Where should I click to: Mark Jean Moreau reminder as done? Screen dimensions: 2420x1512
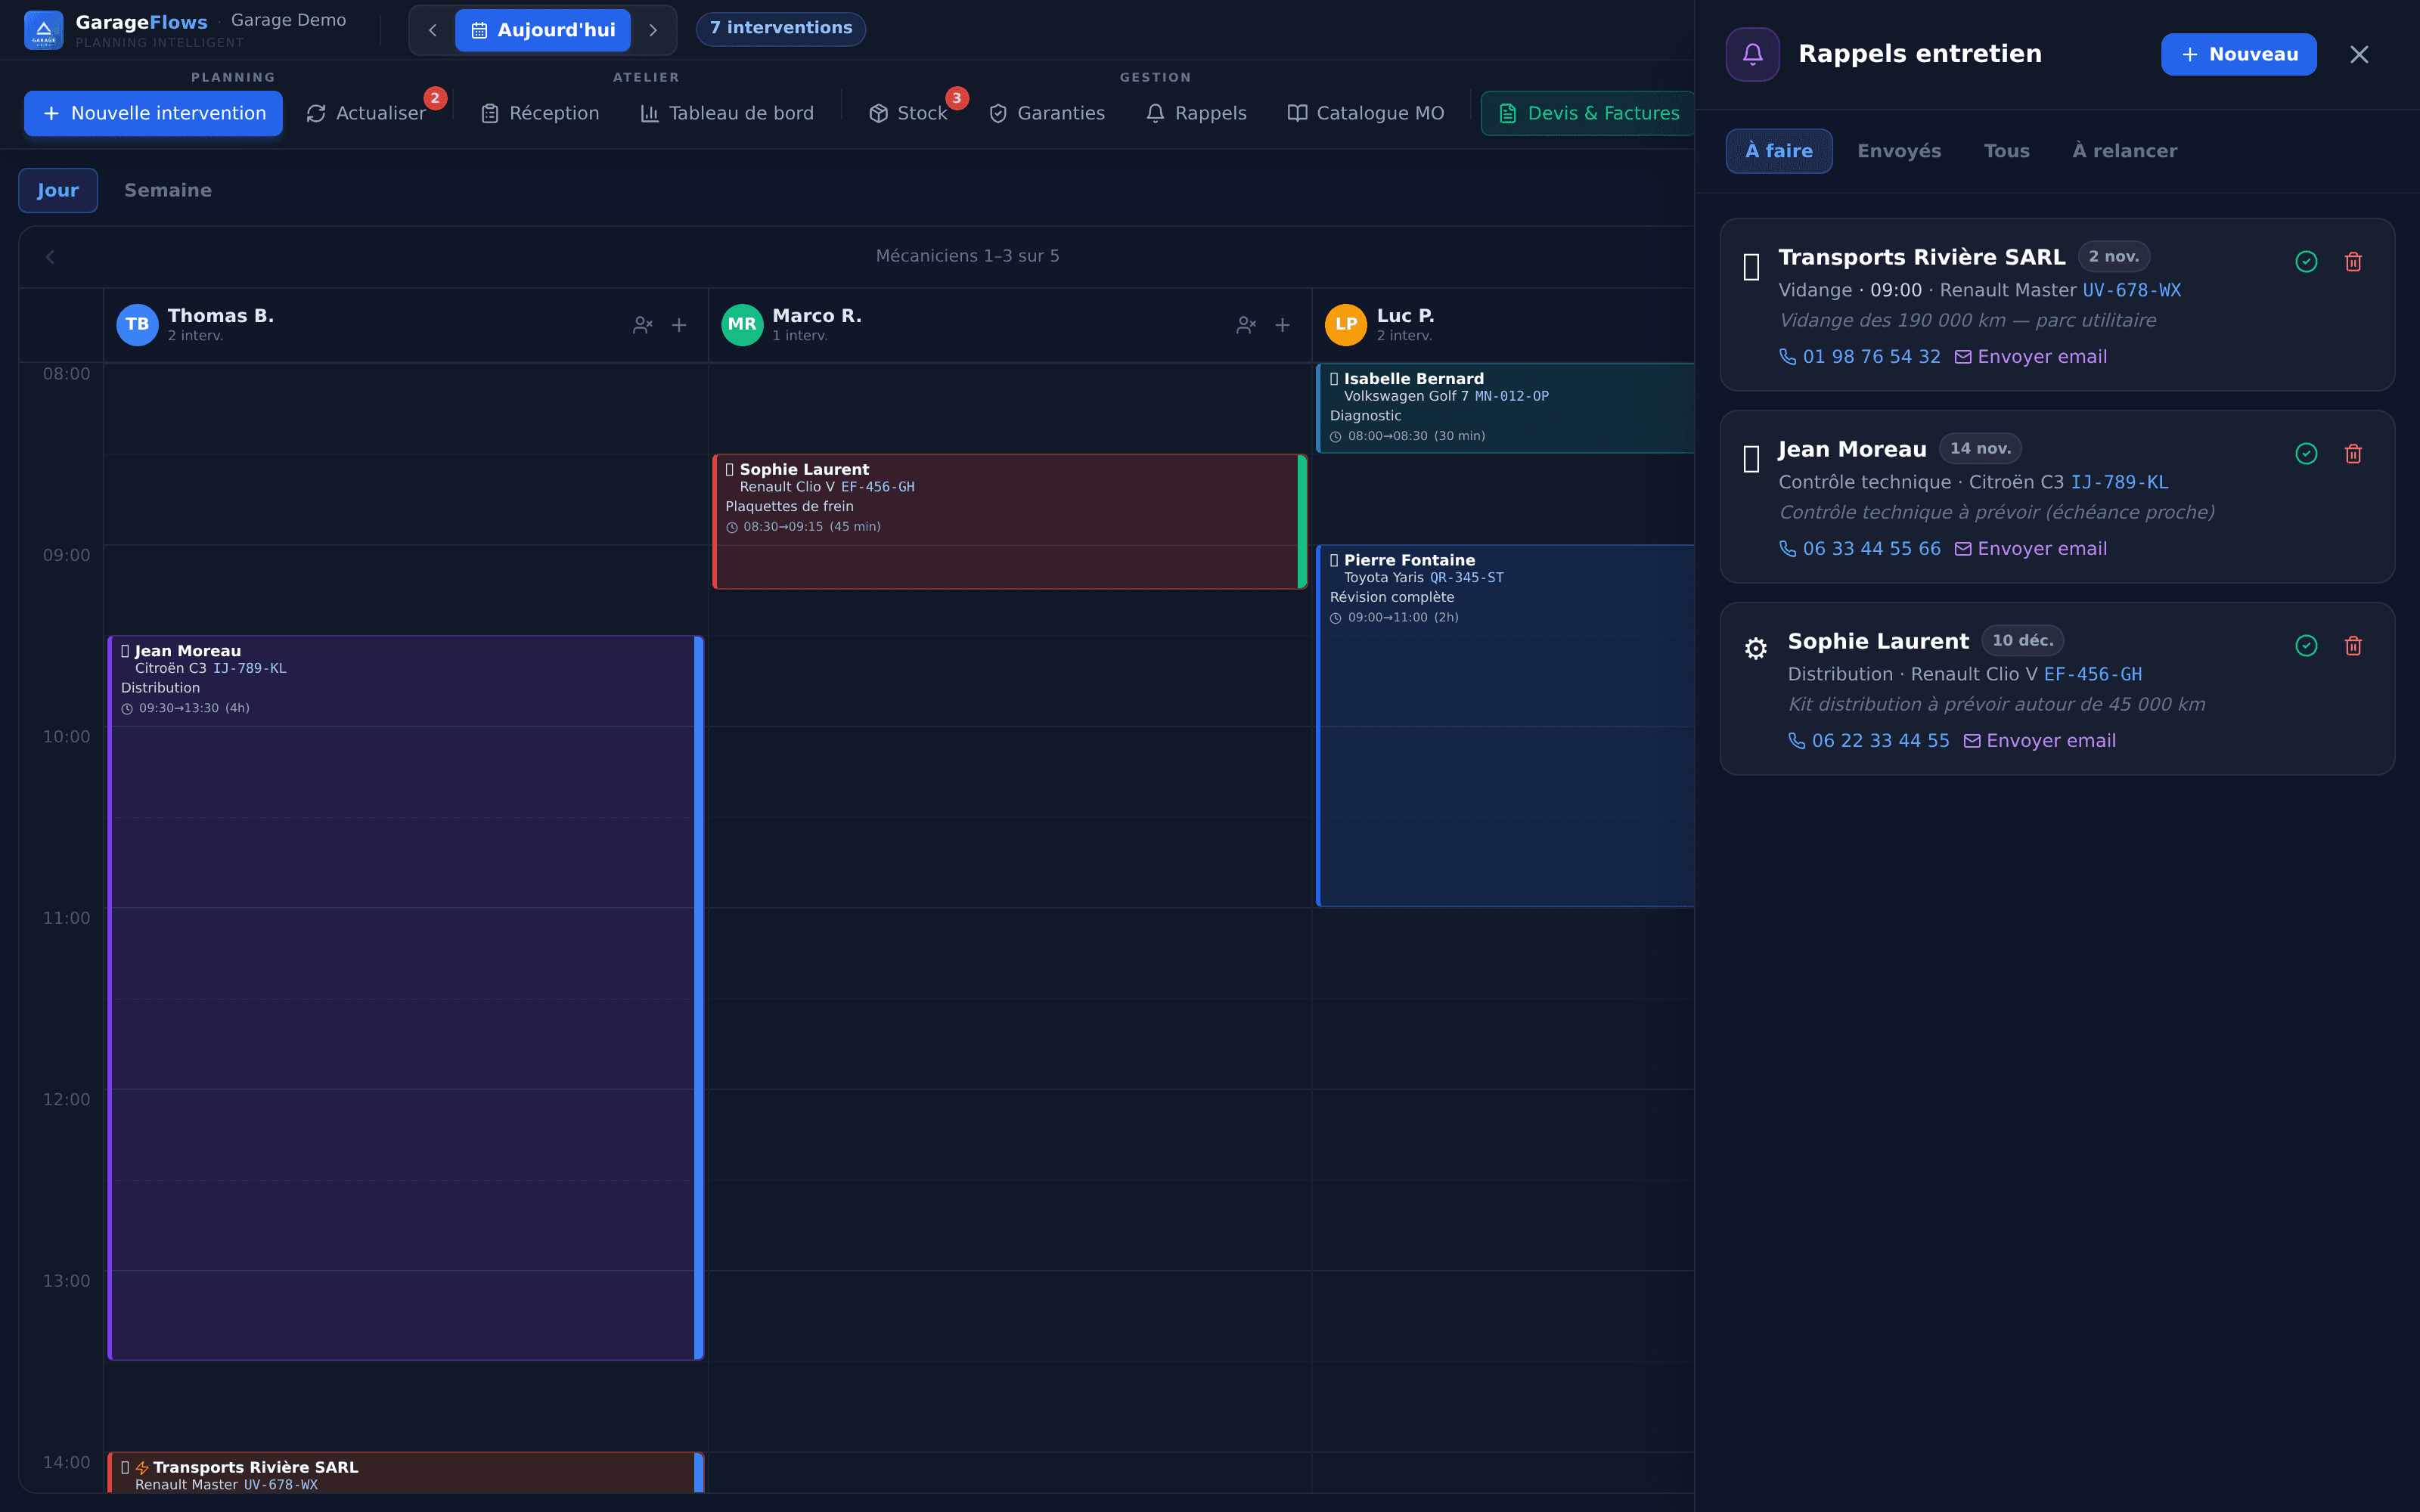point(2306,454)
